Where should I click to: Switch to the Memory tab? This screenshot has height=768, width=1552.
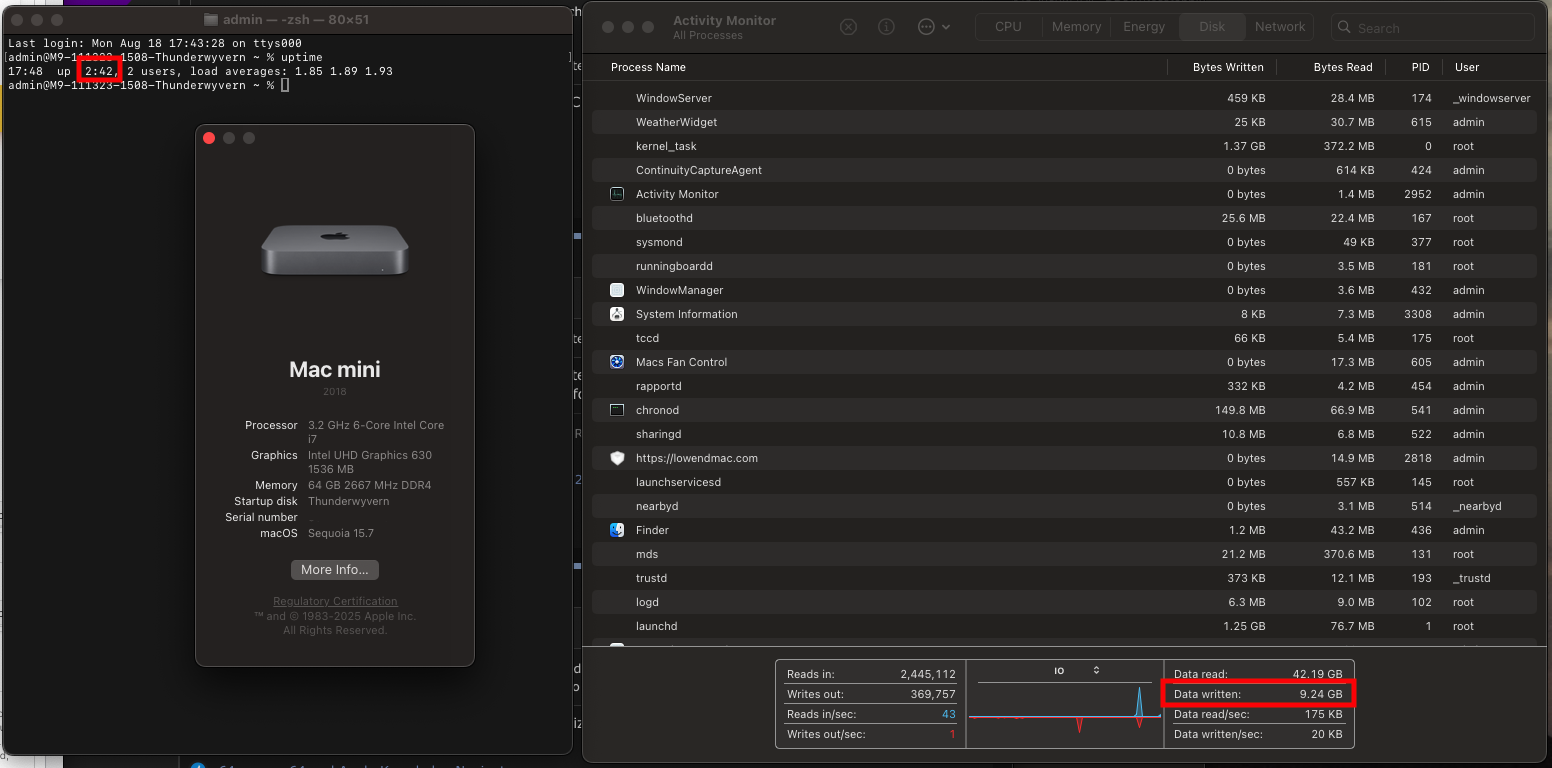click(1076, 27)
